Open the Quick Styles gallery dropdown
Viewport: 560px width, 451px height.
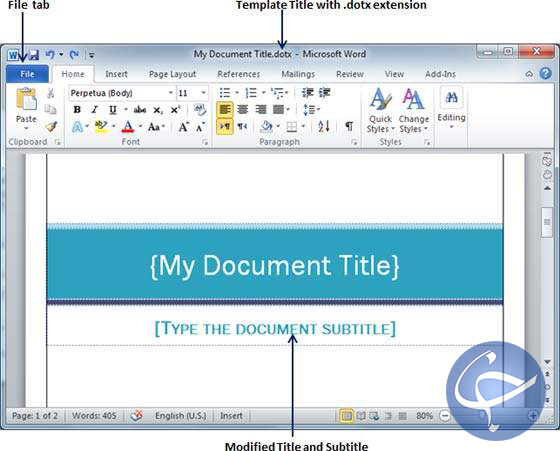pos(381,111)
